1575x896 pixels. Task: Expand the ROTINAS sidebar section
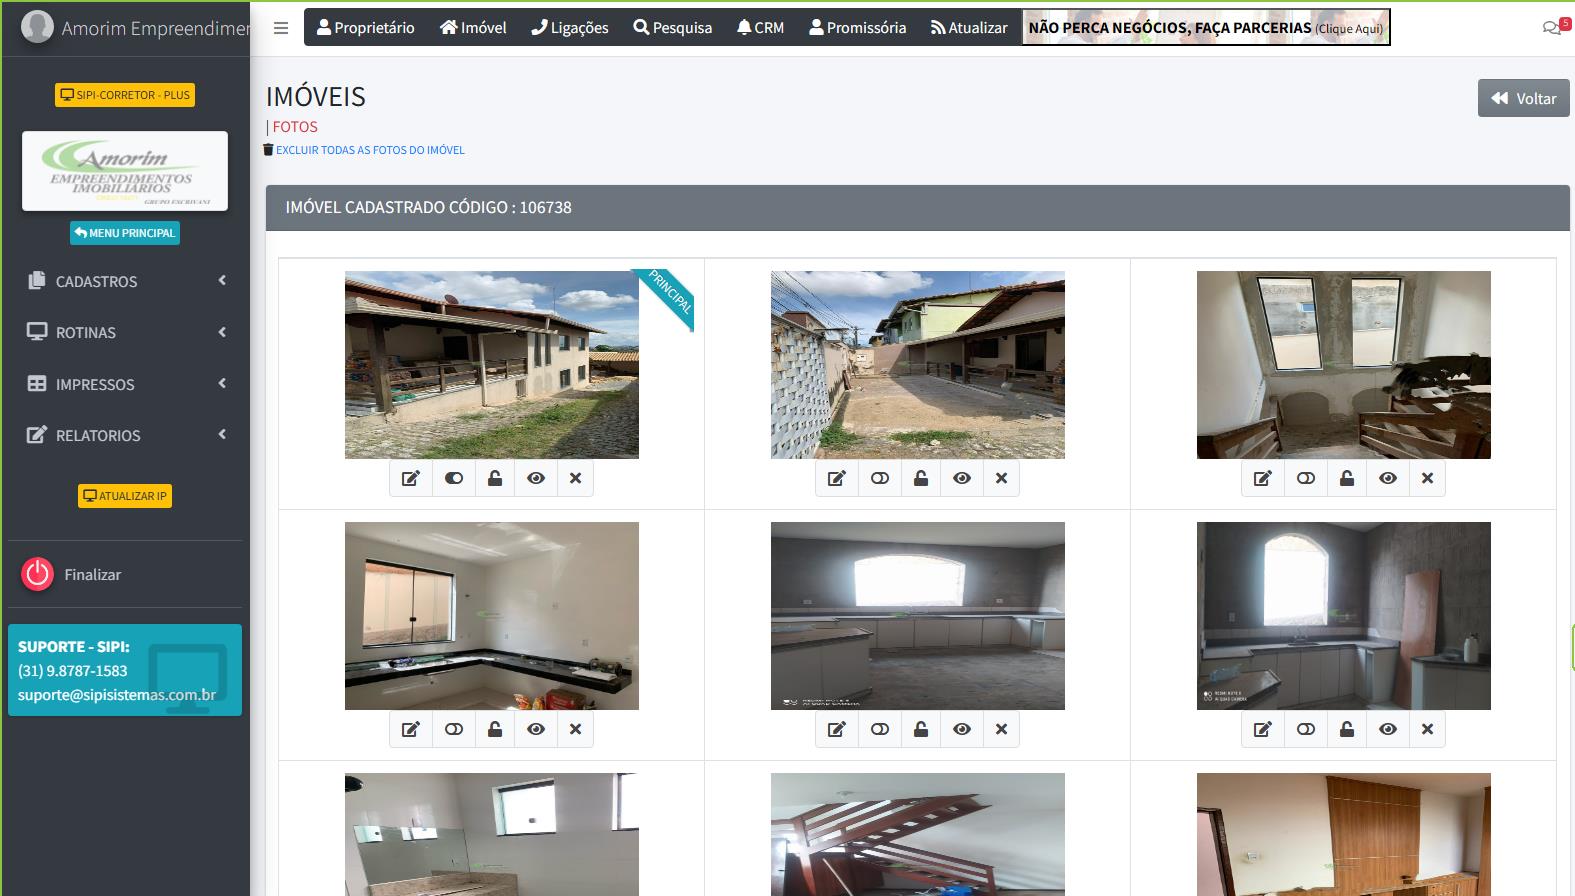pos(126,332)
